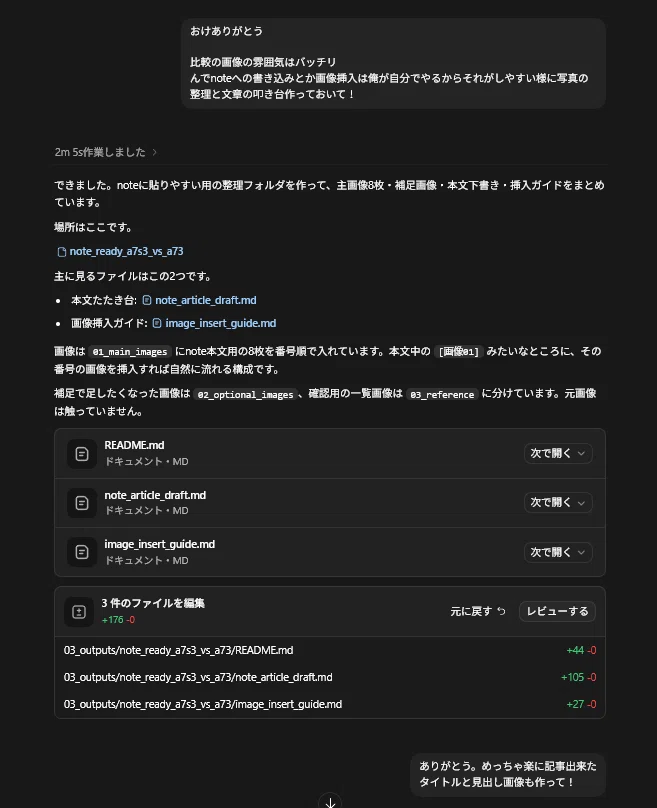
Task: Click the '+105 -0' change count
Action: [578, 677]
